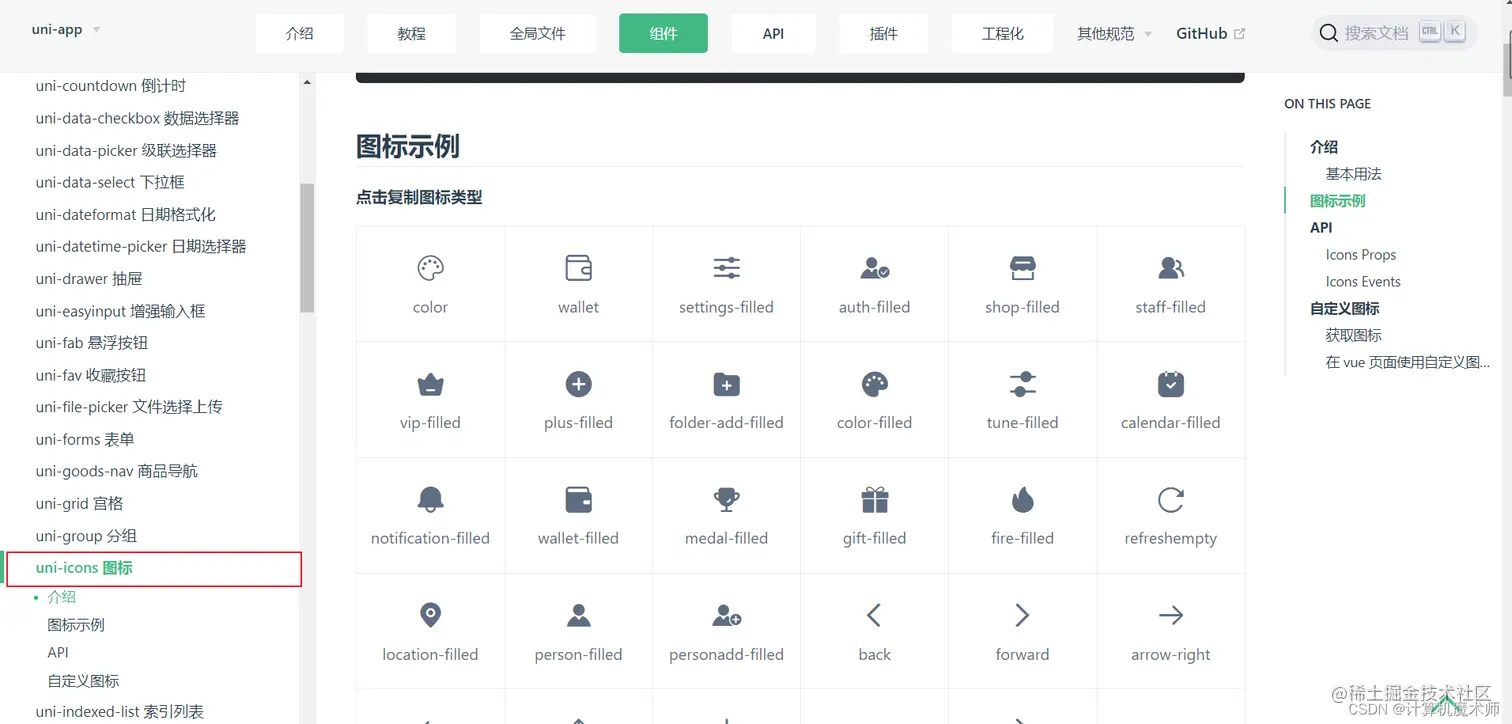Open the 介绍 navigation tab
Image resolution: width=1512 pixels, height=724 pixels.
click(x=300, y=33)
